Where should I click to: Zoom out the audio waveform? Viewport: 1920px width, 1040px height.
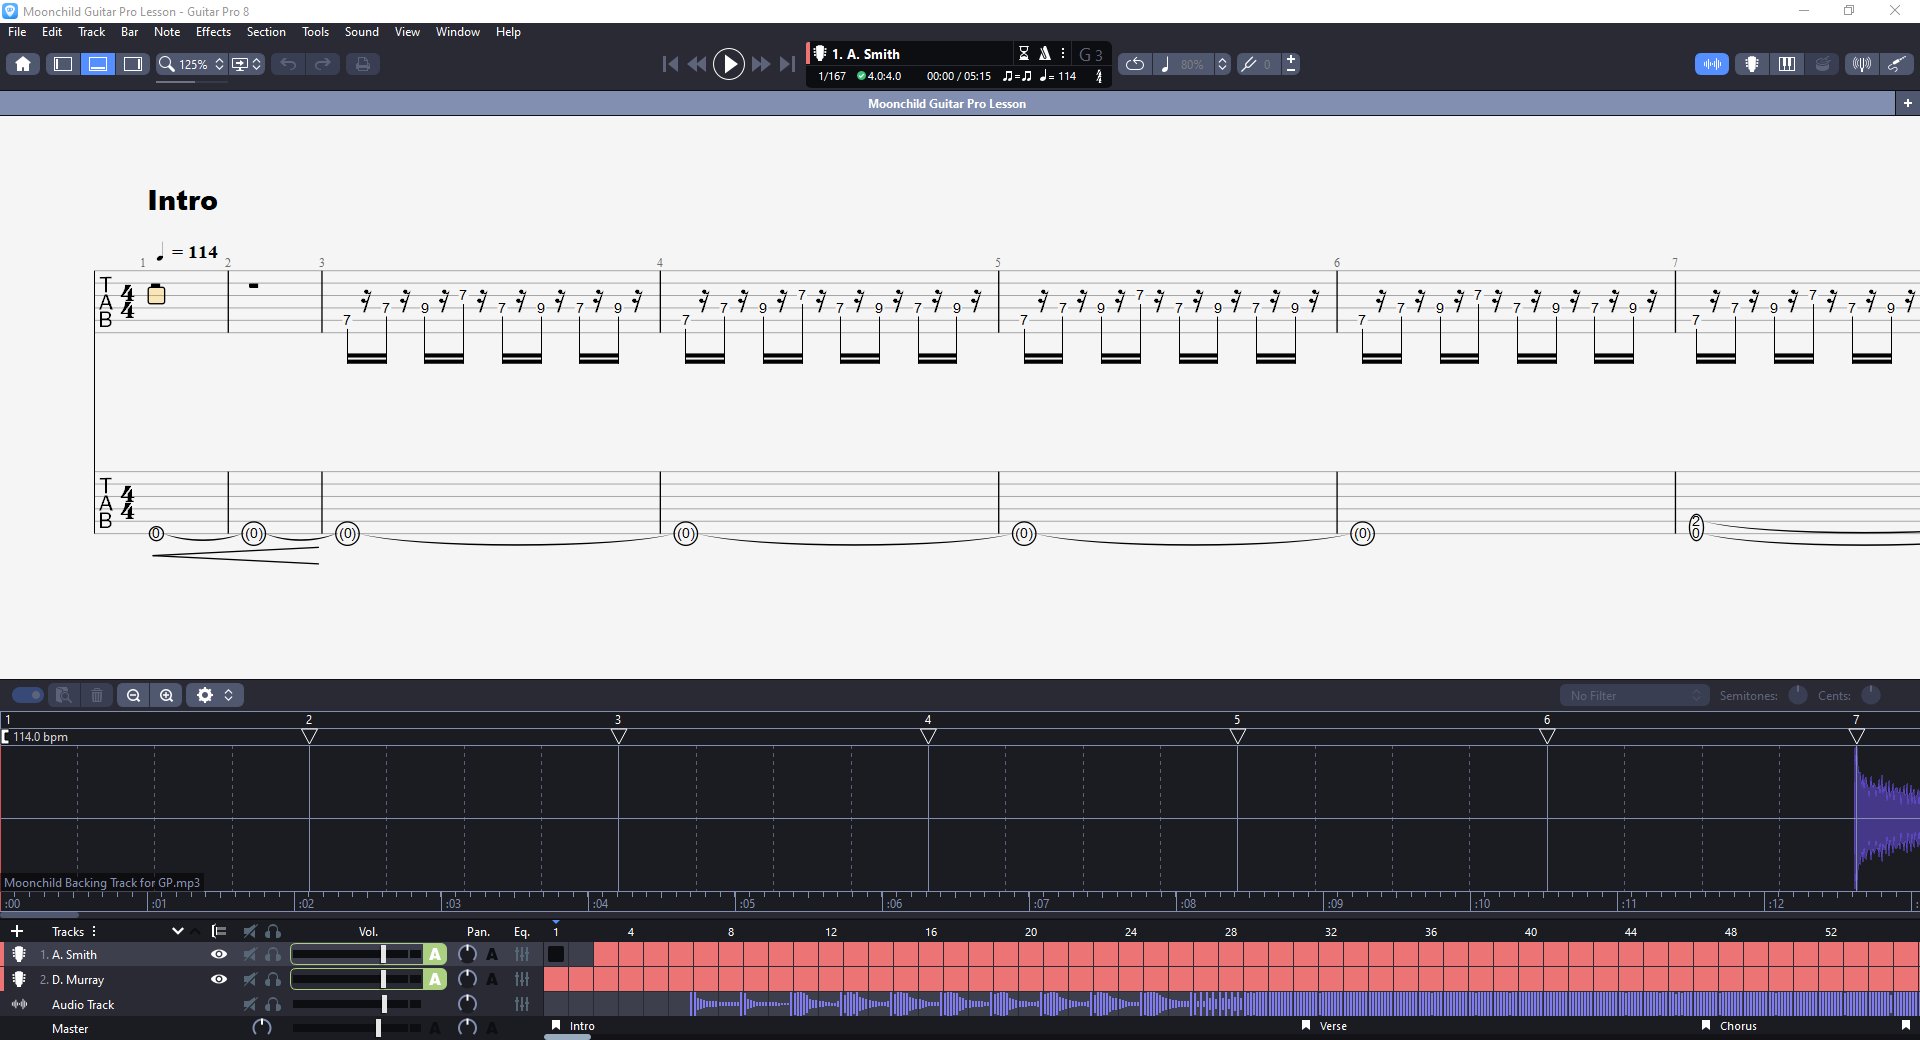point(133,695)
